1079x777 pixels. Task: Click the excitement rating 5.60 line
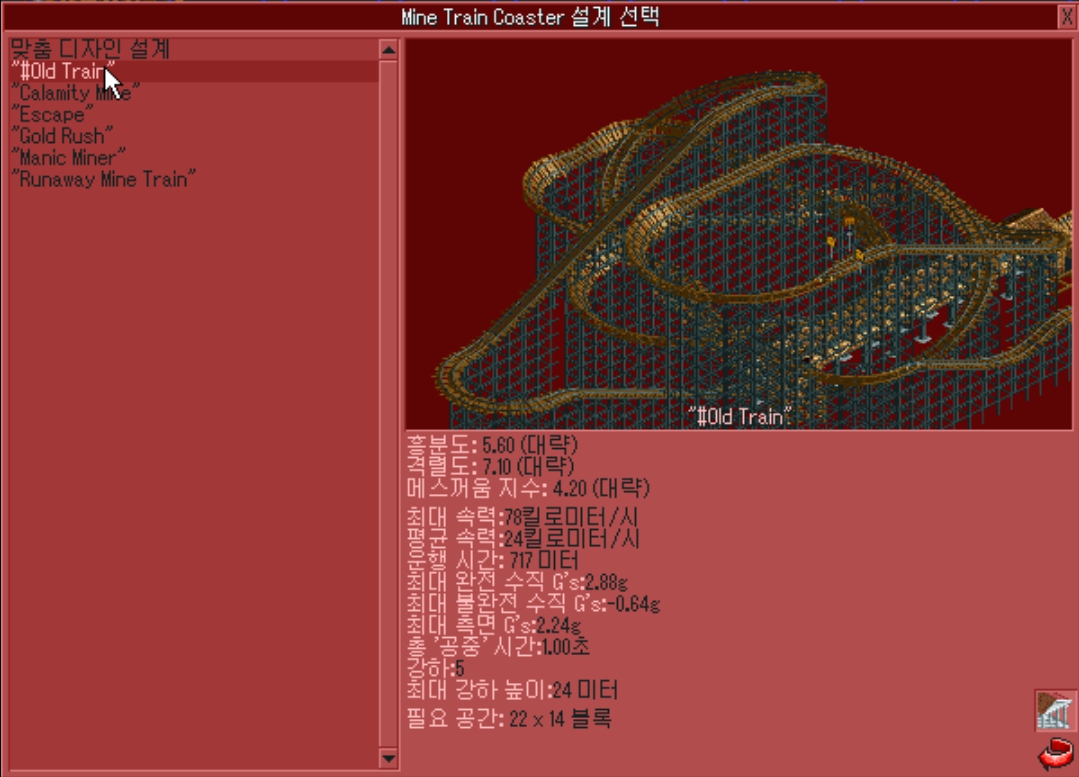click(x=493, y=445)
